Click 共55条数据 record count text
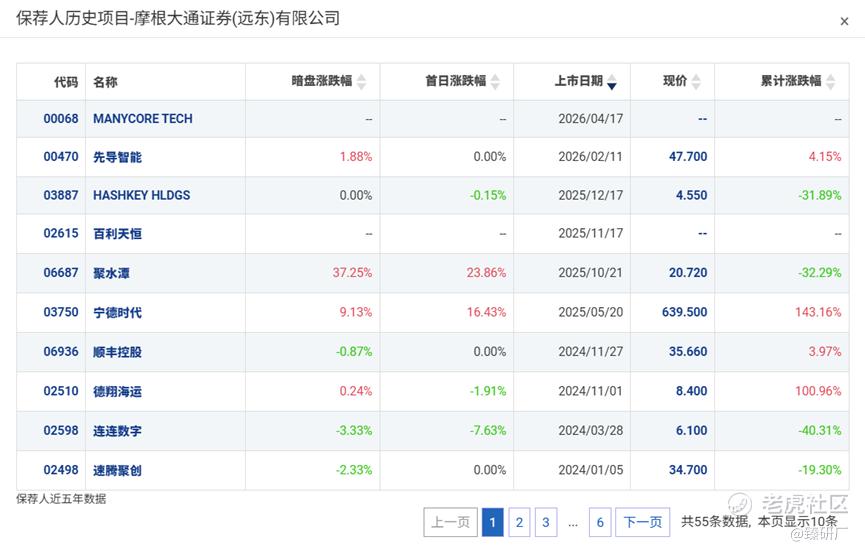The width and height of the screenshot is (865, 554). pos(716,521)
